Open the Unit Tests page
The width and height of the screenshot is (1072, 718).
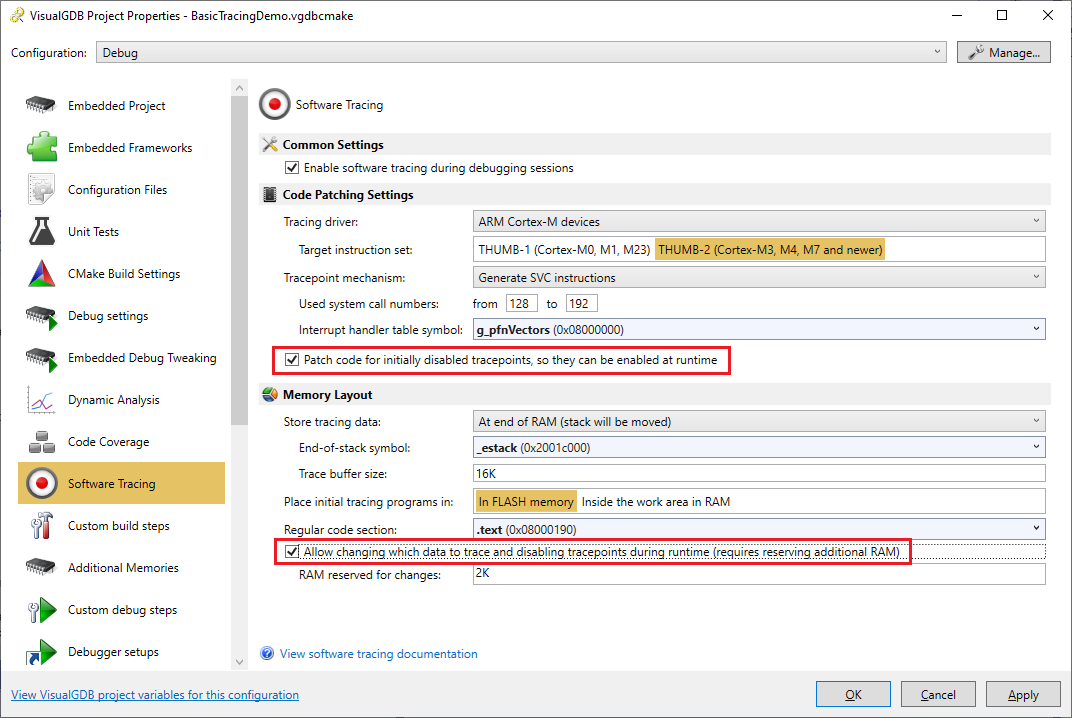[122, 231]
